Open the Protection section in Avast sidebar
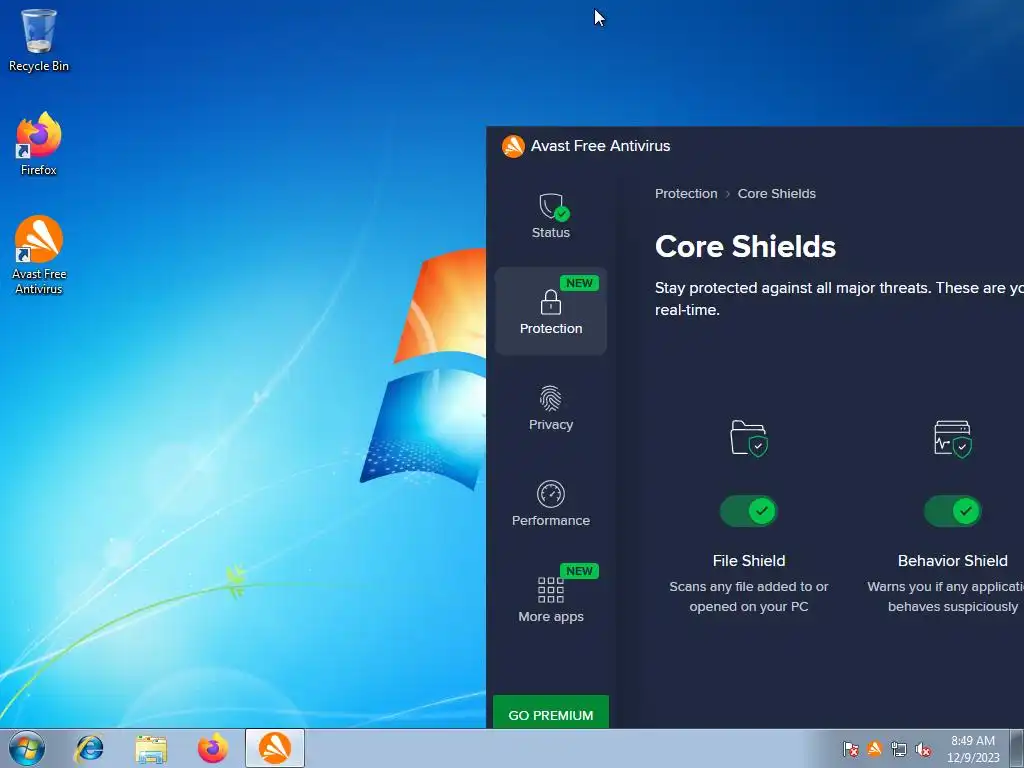Image resolution: width=1024 pixels, height=768 pixels. coord(551,311)
